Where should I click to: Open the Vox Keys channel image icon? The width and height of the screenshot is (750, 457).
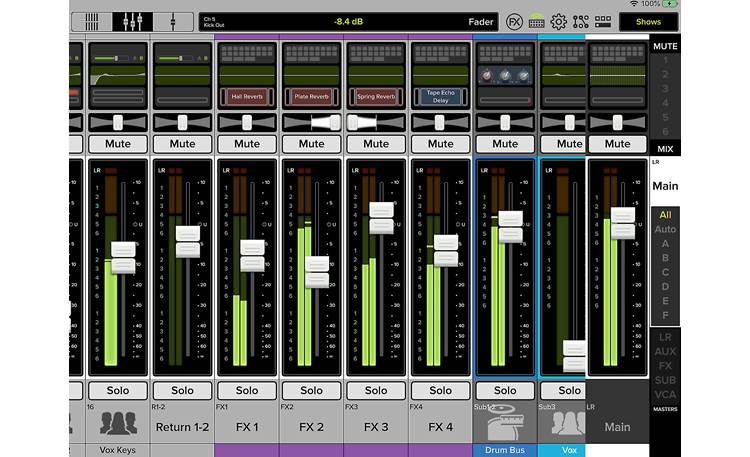(x=118, y=424)
